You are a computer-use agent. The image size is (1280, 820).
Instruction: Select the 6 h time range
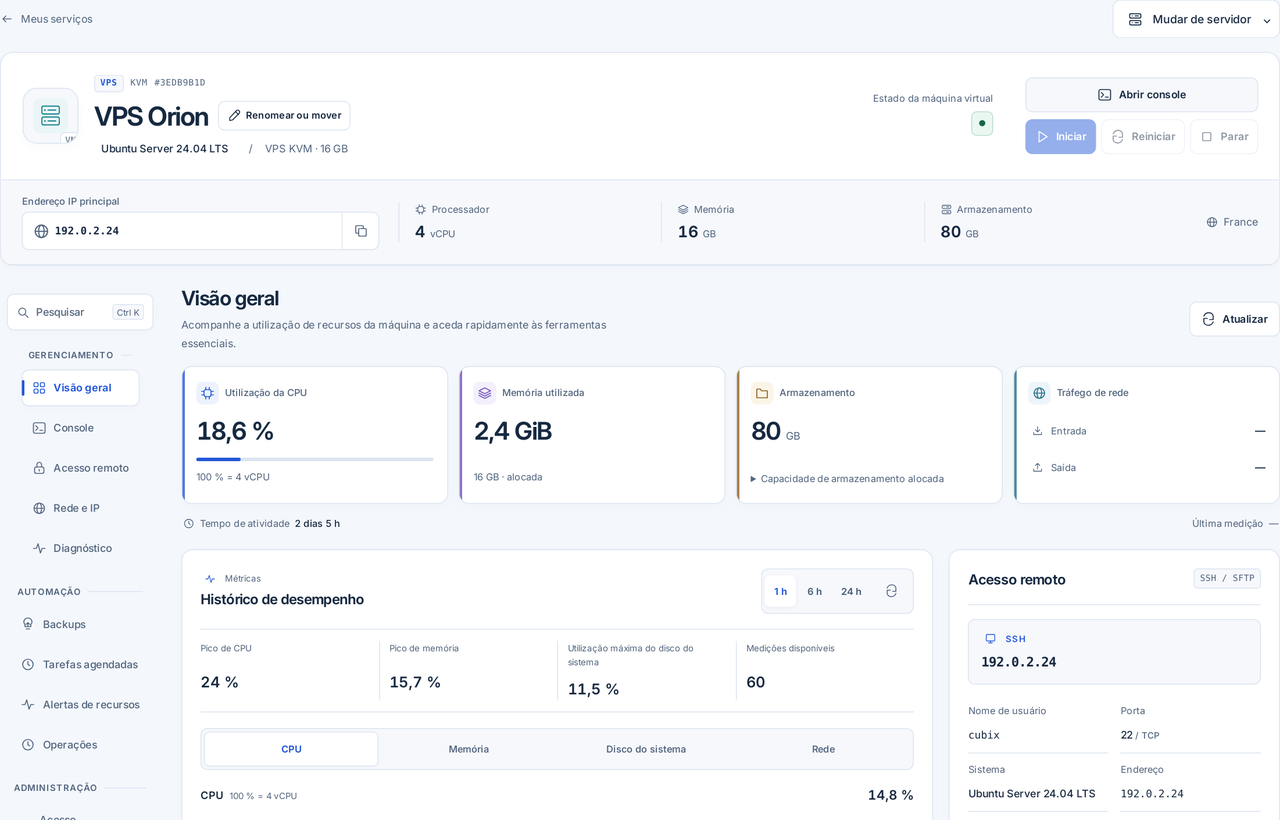[815, 591]
